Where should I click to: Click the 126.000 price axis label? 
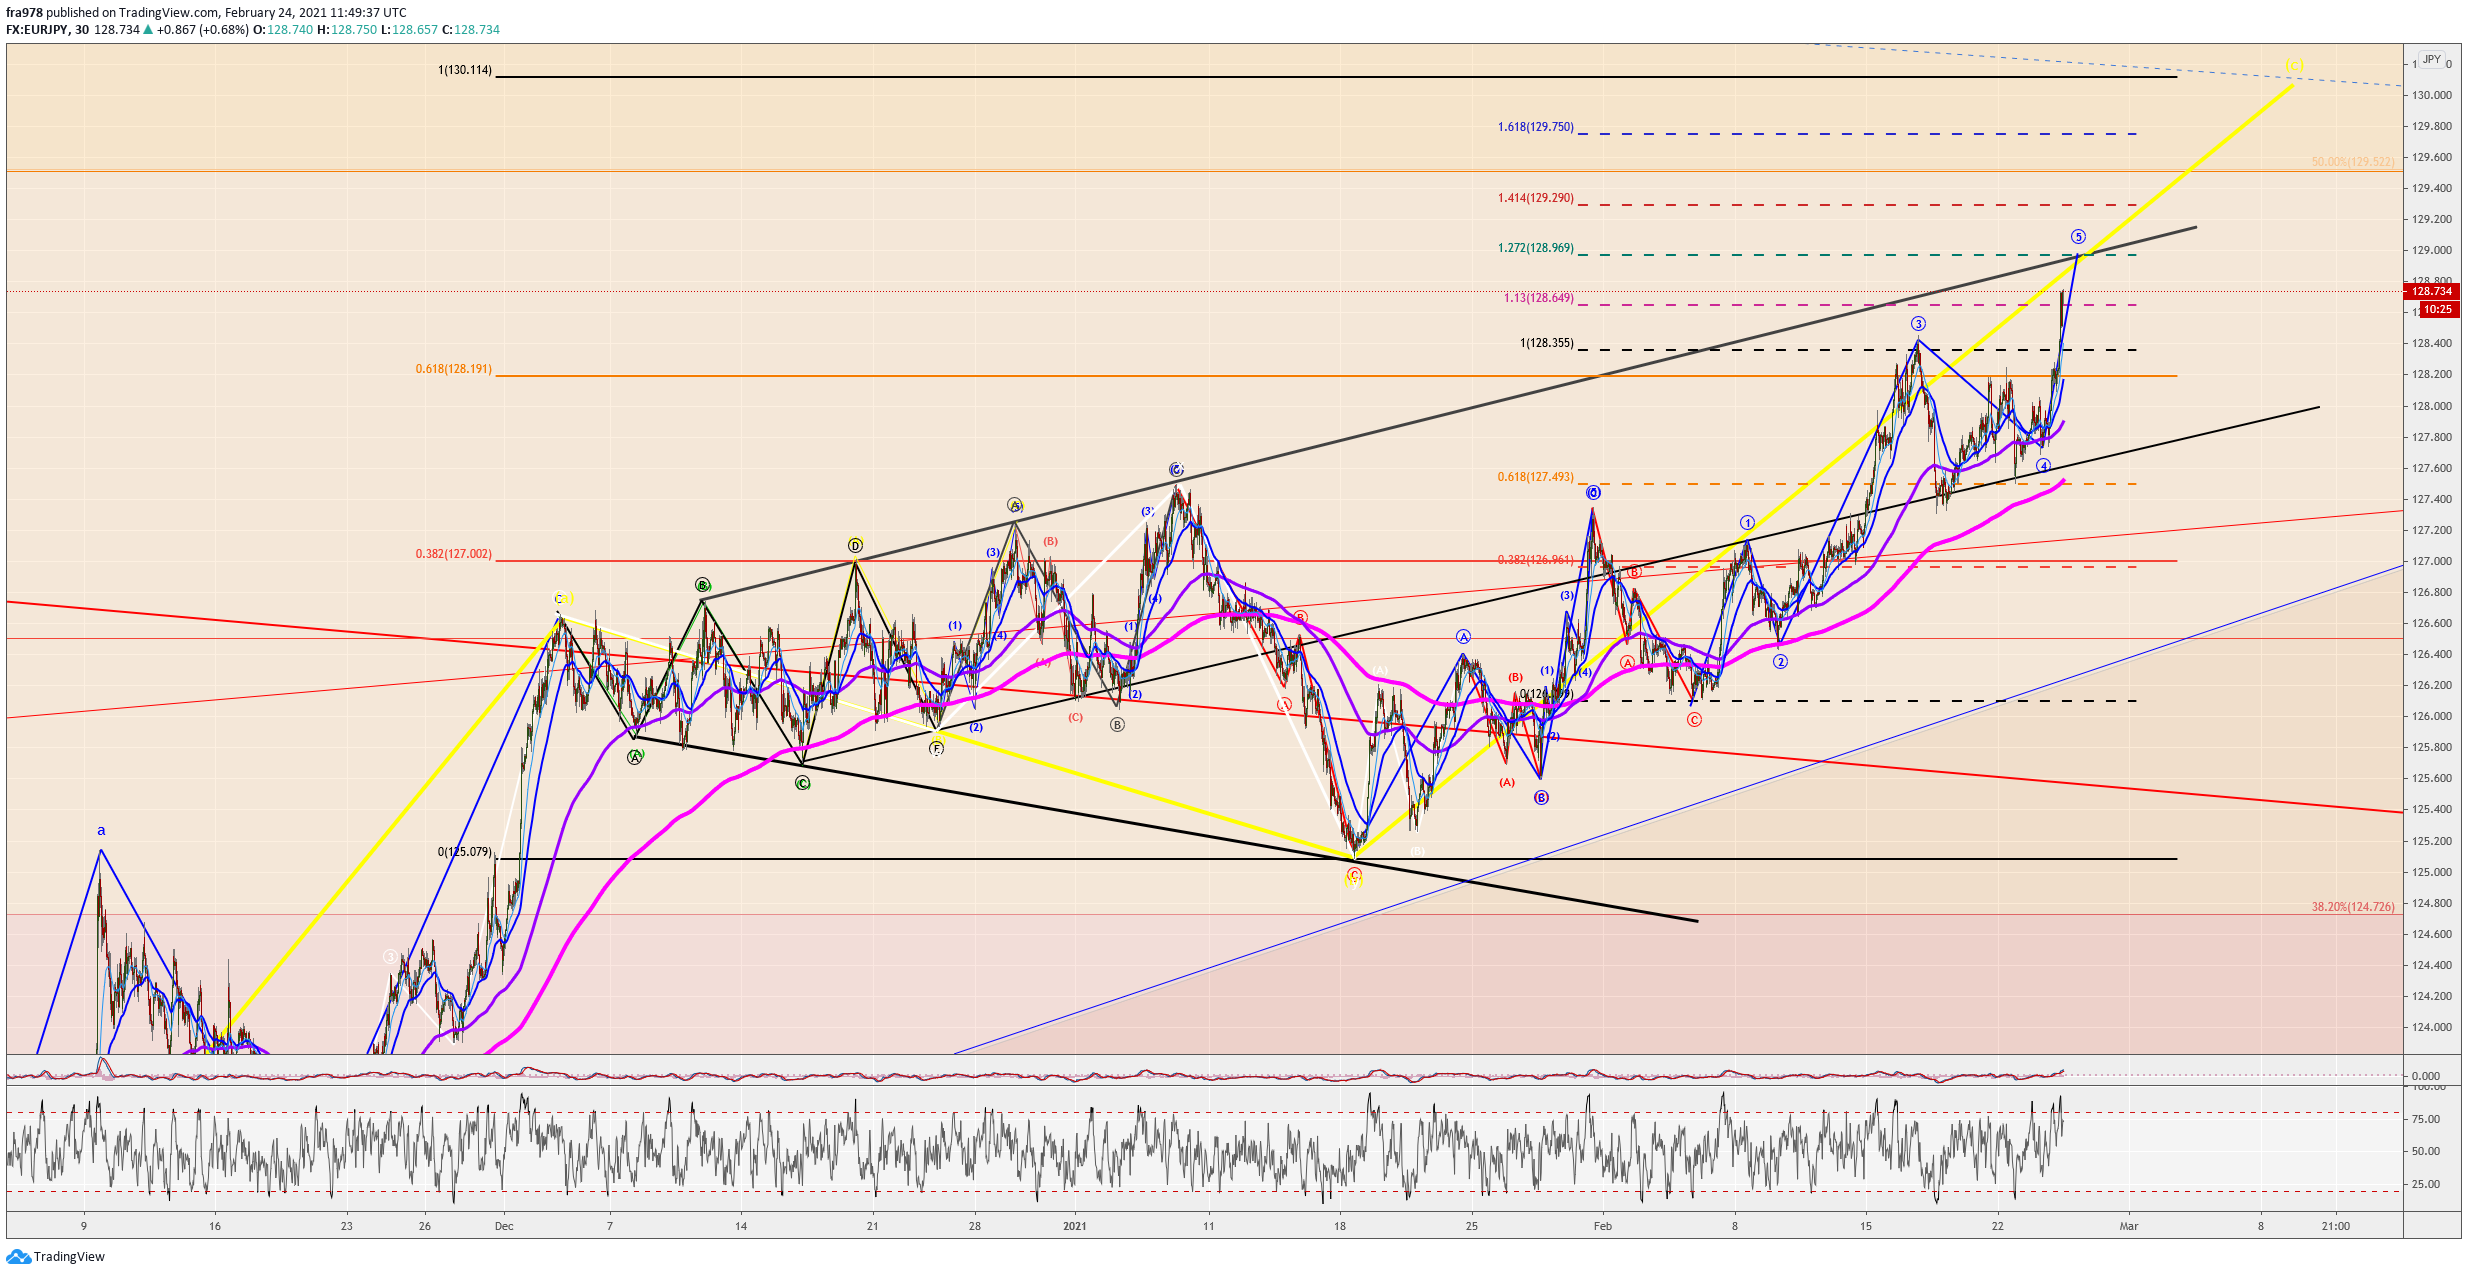coord(2432,717)
